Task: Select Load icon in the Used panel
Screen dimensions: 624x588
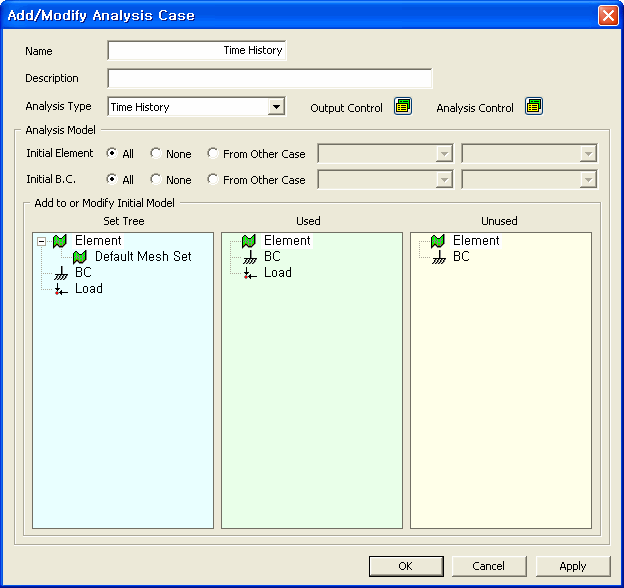Action: point(250,273)
